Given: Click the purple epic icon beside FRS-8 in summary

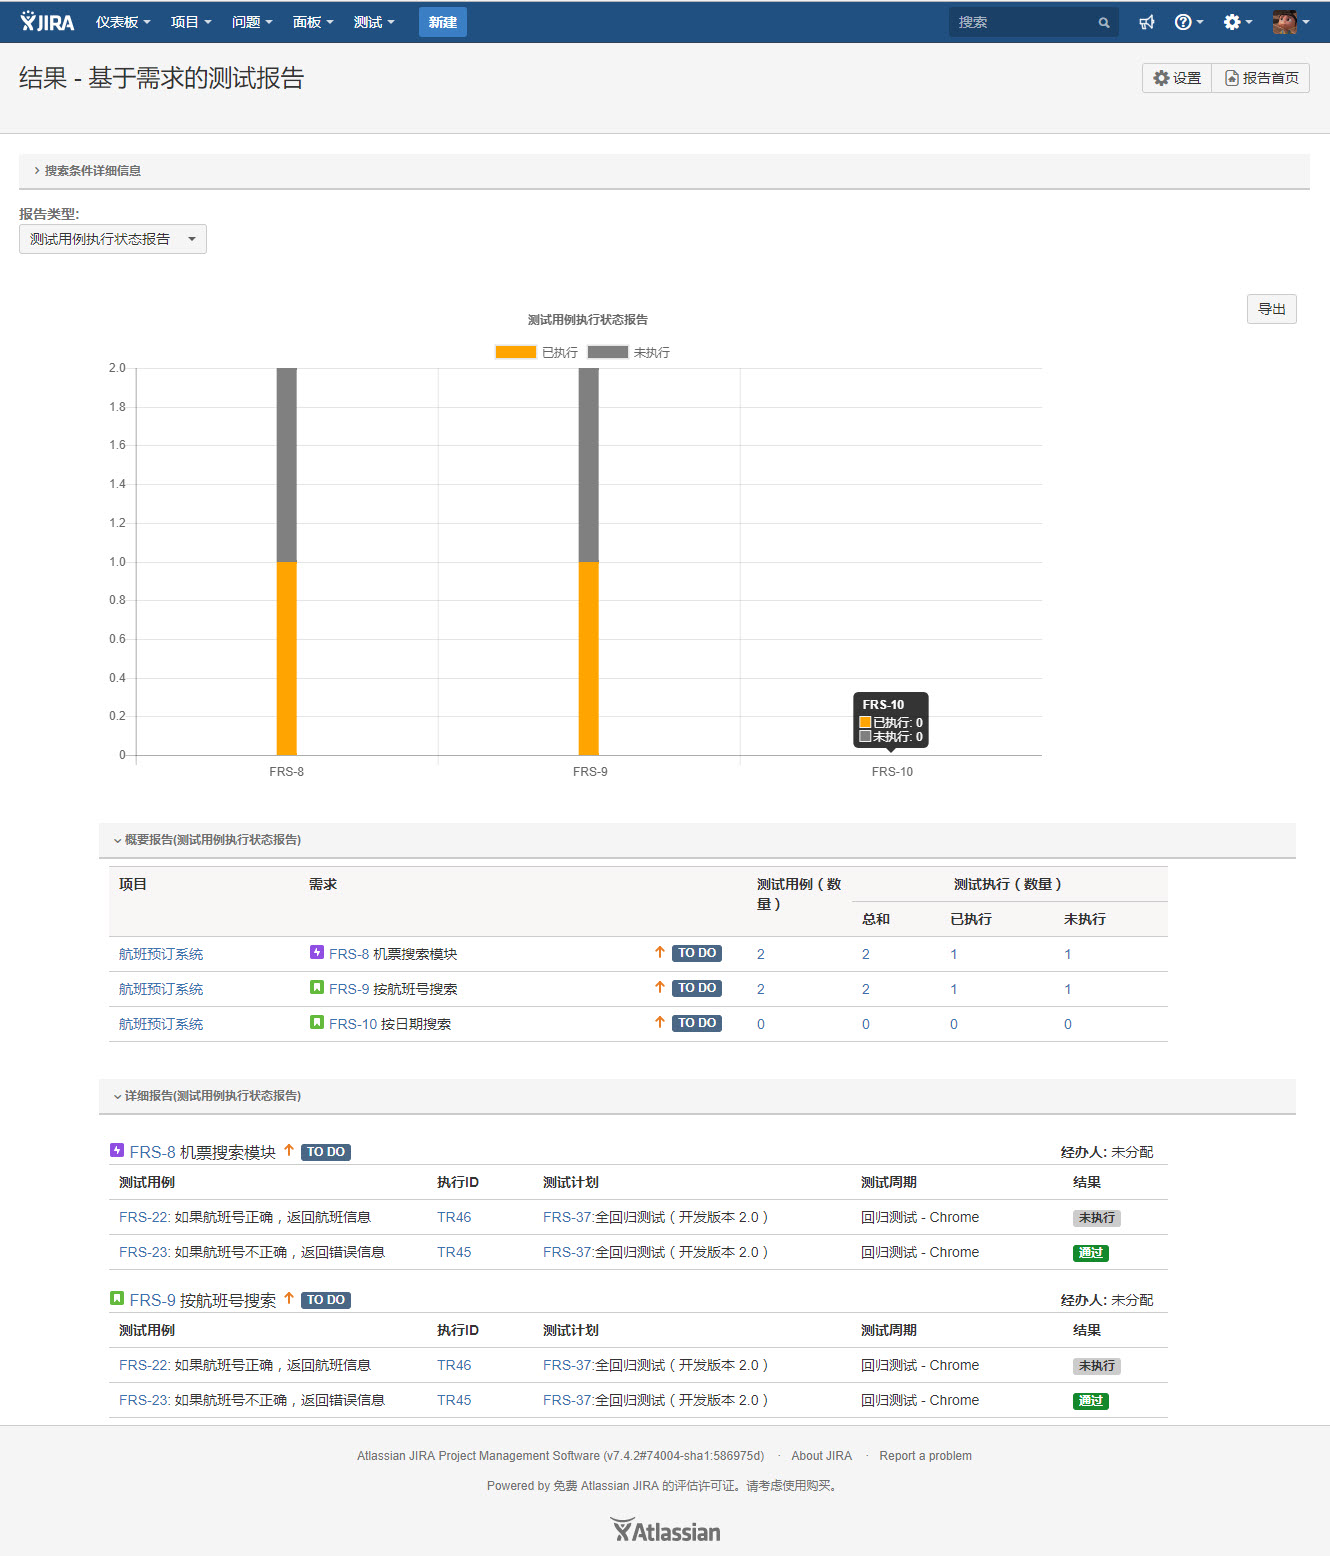Looking at the screenshot, I should [x=317, y=953].
